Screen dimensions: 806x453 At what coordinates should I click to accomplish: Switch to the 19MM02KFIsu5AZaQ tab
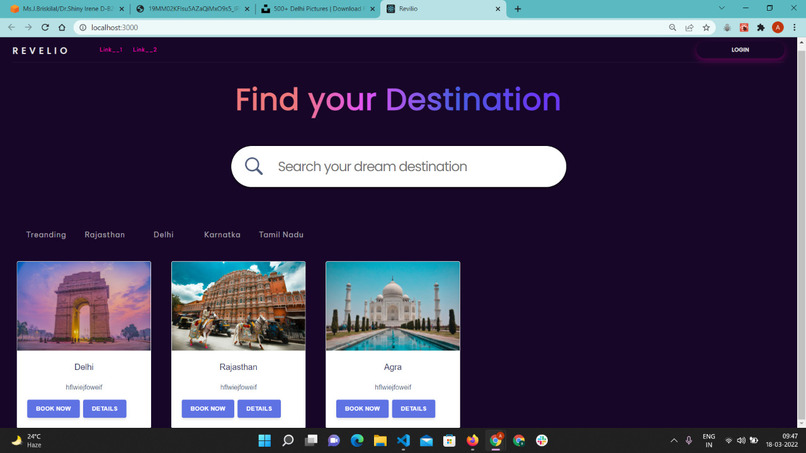tap(193, 9)
